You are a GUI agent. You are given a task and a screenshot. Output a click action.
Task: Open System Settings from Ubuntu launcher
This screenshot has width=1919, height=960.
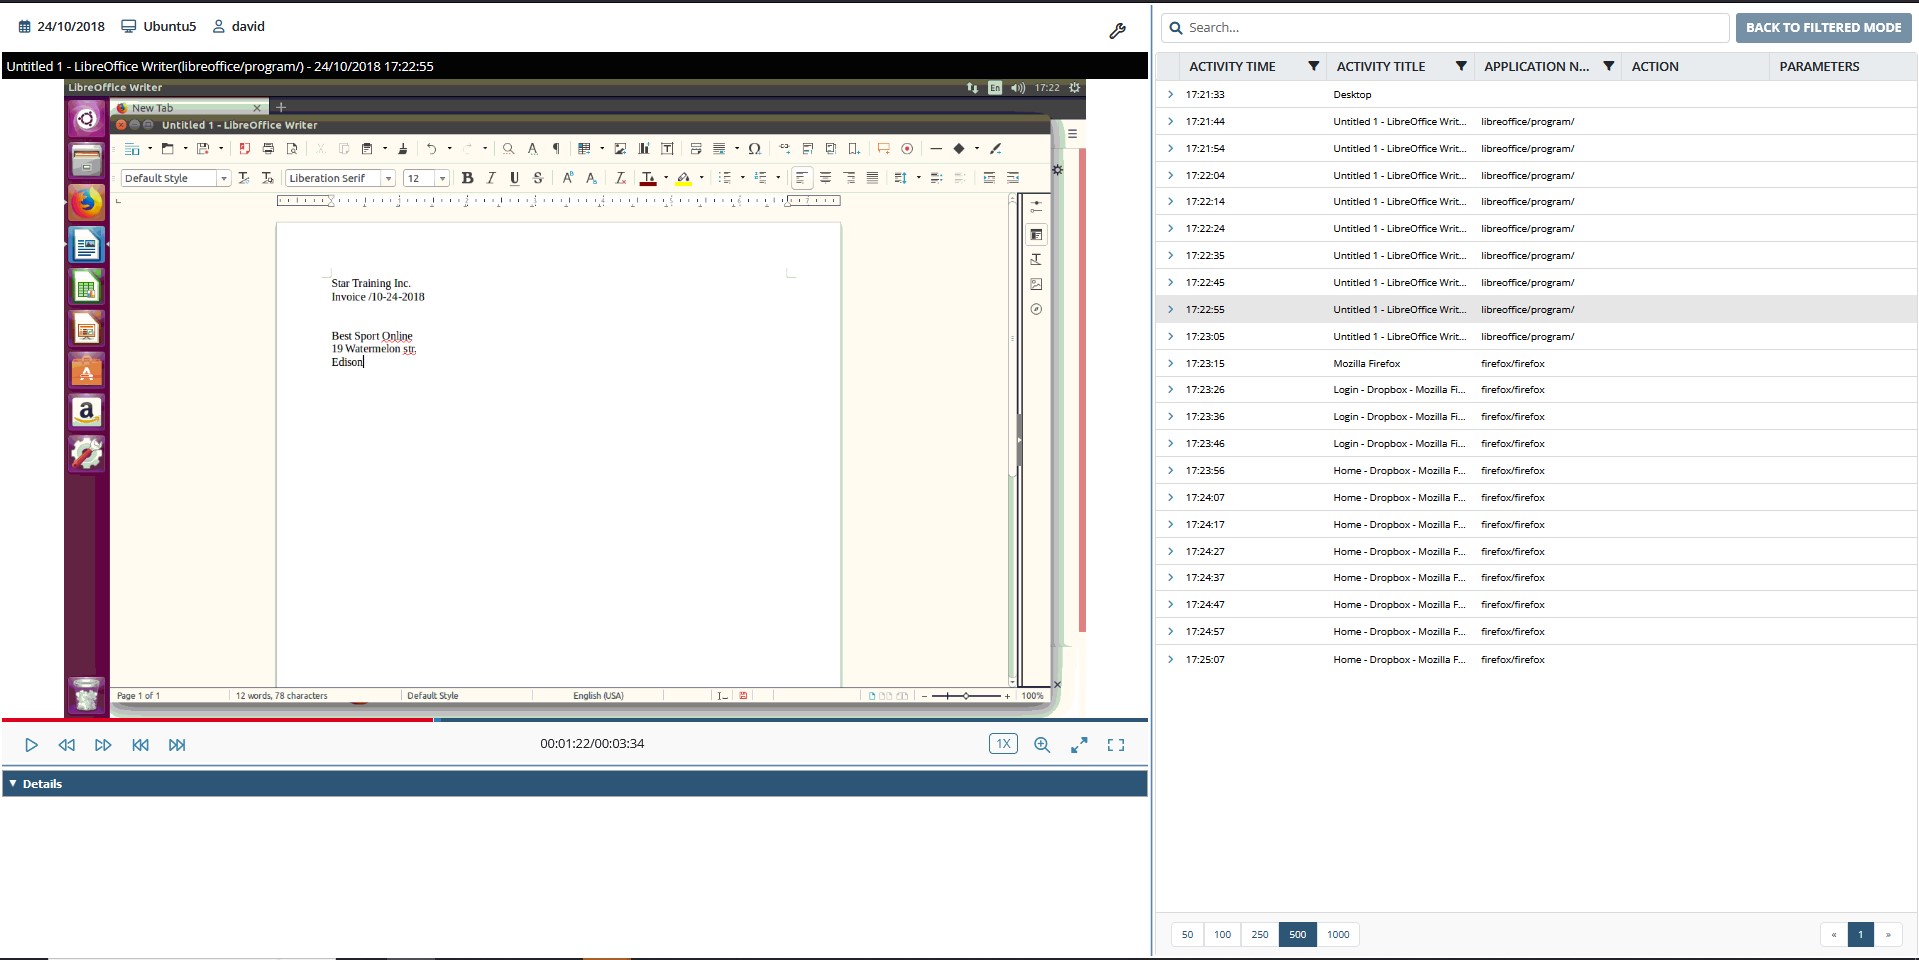click(87, 454)
